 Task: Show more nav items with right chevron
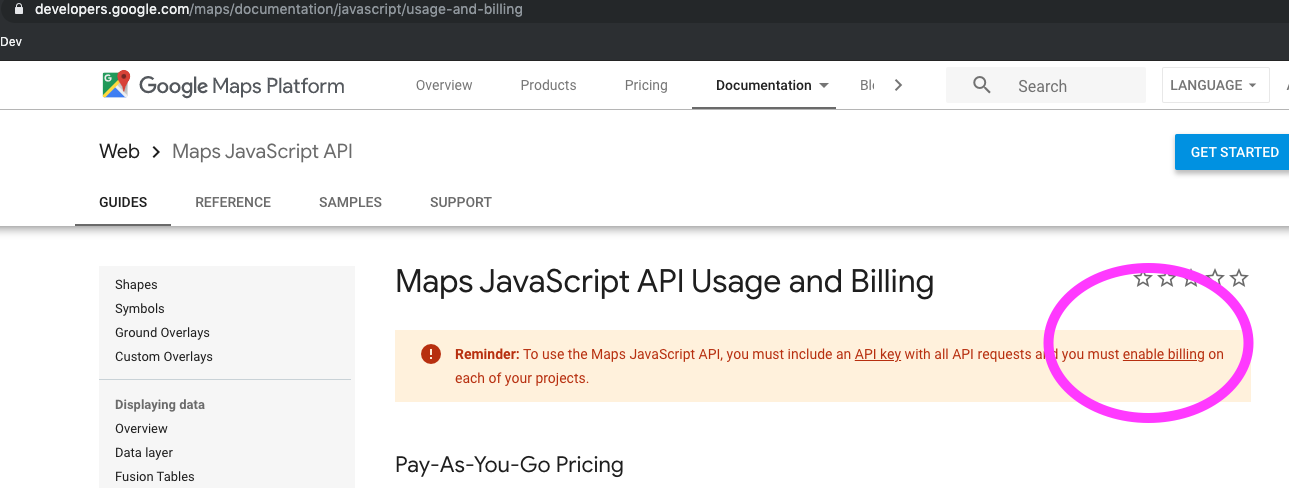(898, 85)
